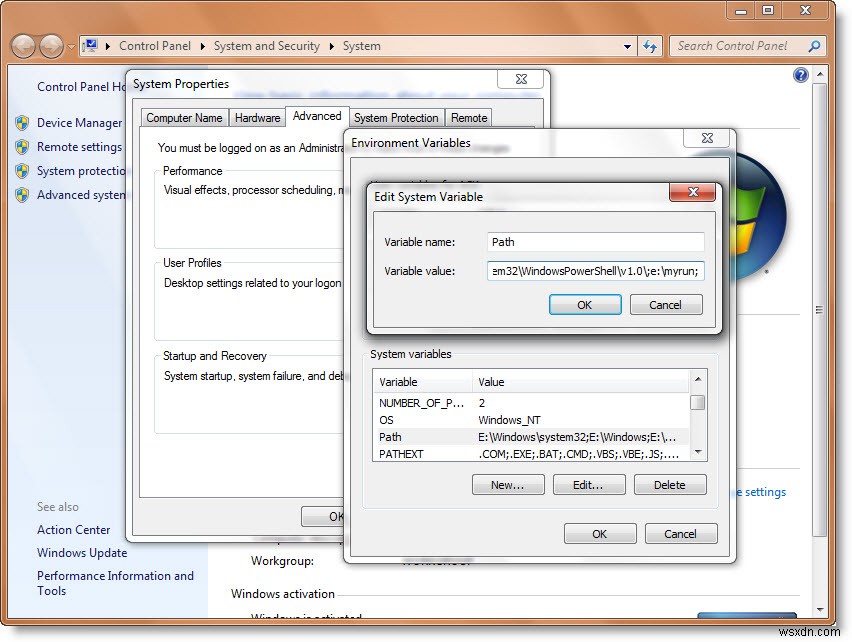The width and height of the screenshot is (852, 642).
Task: Open the Windows Update link
Action: click(82, 552)
